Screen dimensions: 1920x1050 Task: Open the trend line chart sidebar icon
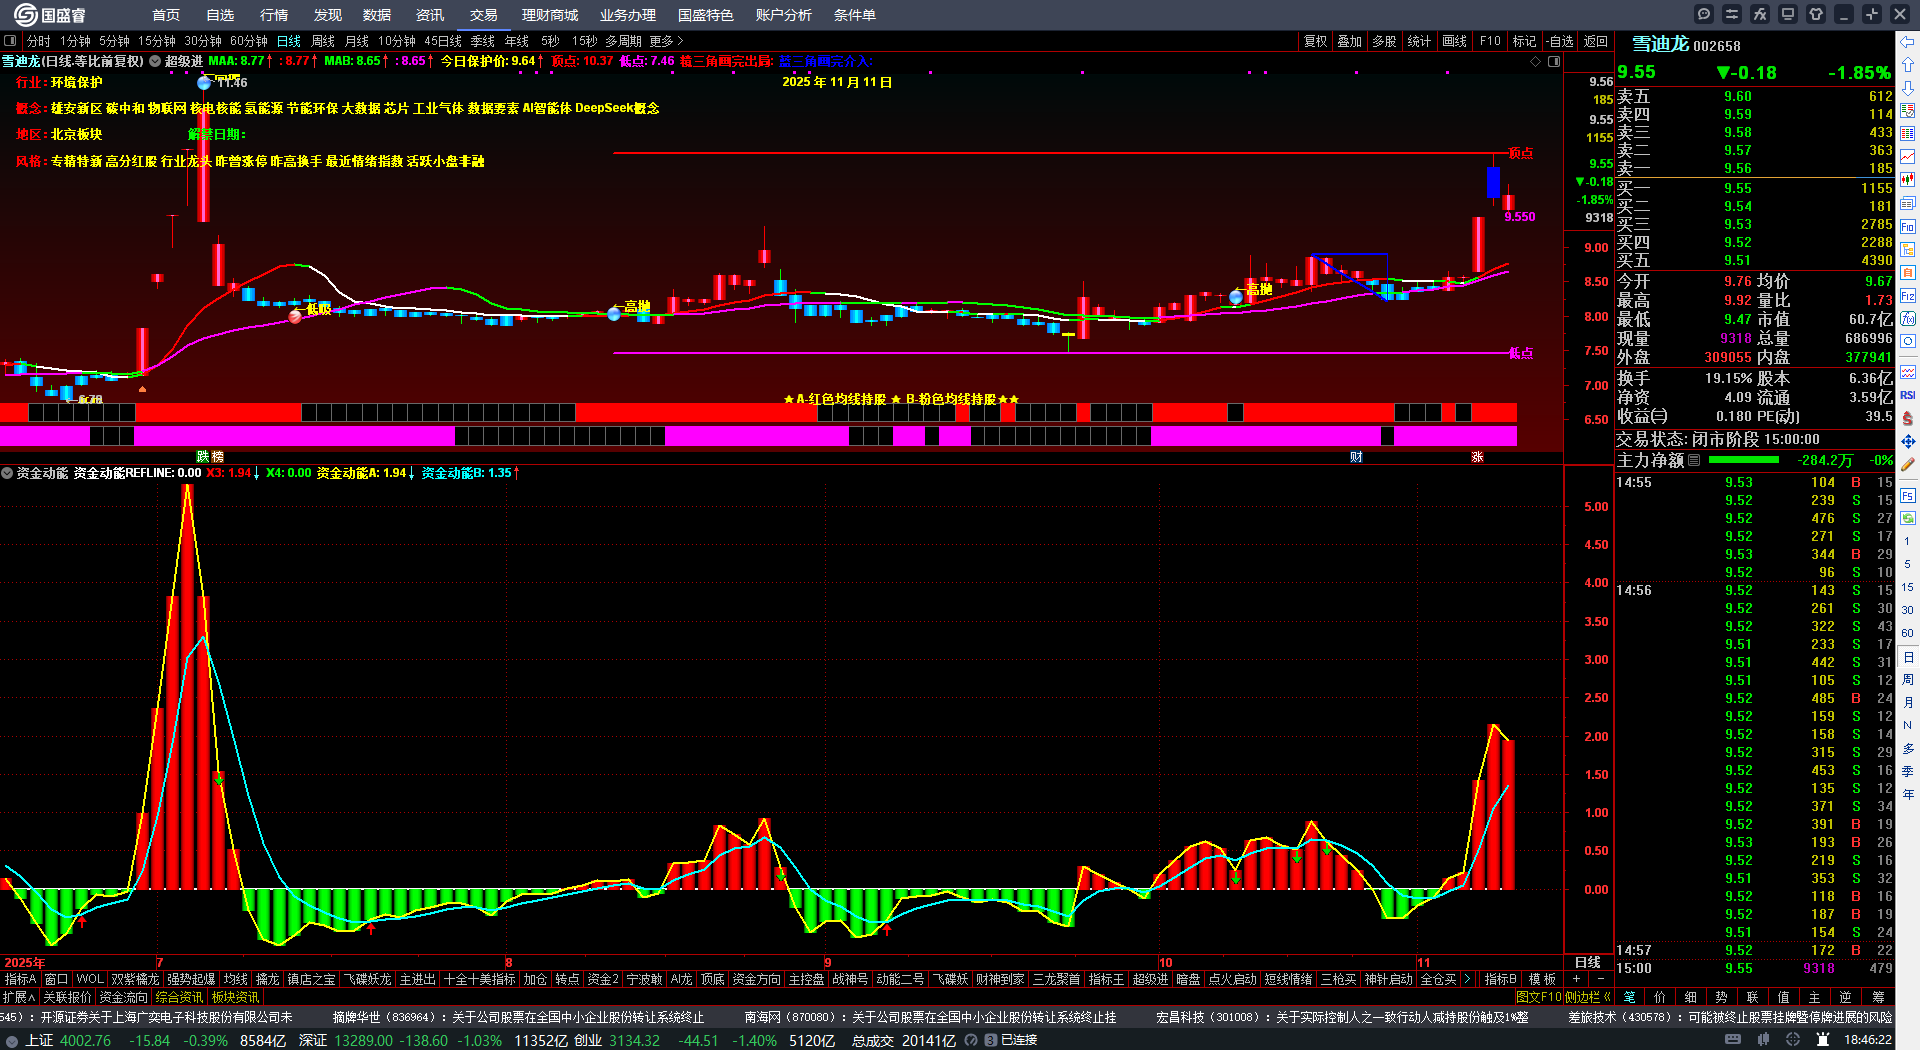coord(1908,156)
